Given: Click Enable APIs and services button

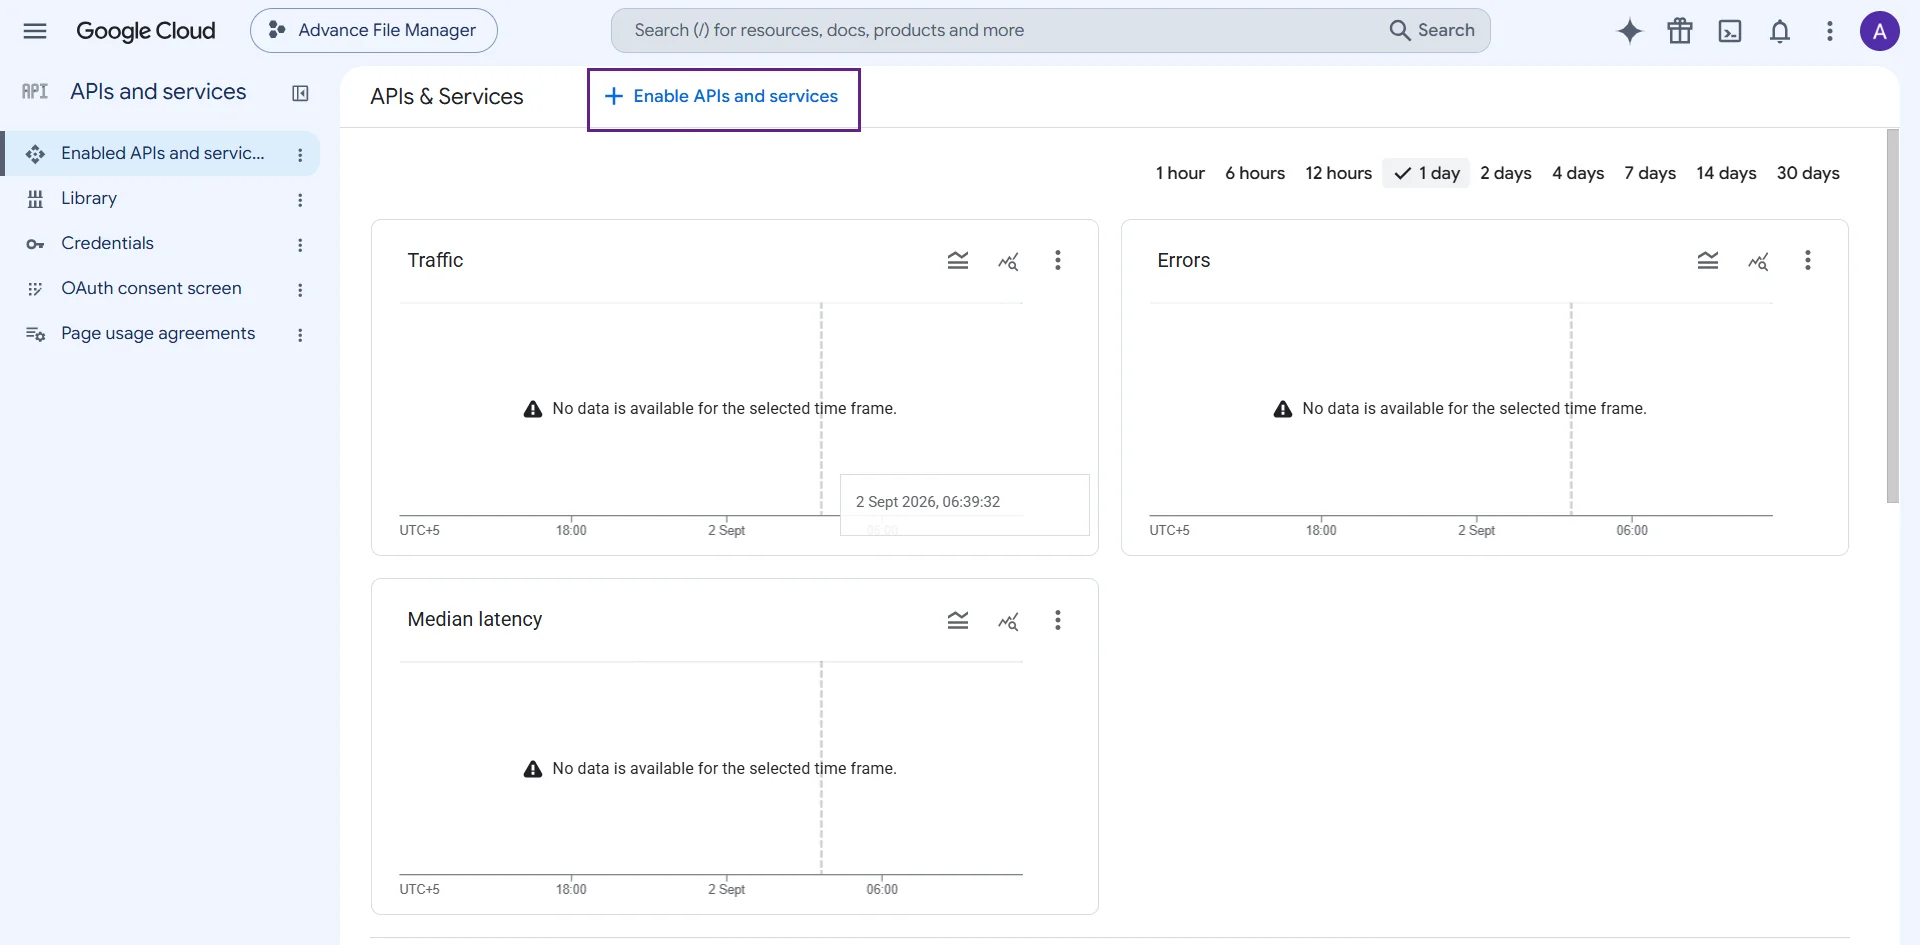Looking at the screenshot, I should click(x=723, y=97).
